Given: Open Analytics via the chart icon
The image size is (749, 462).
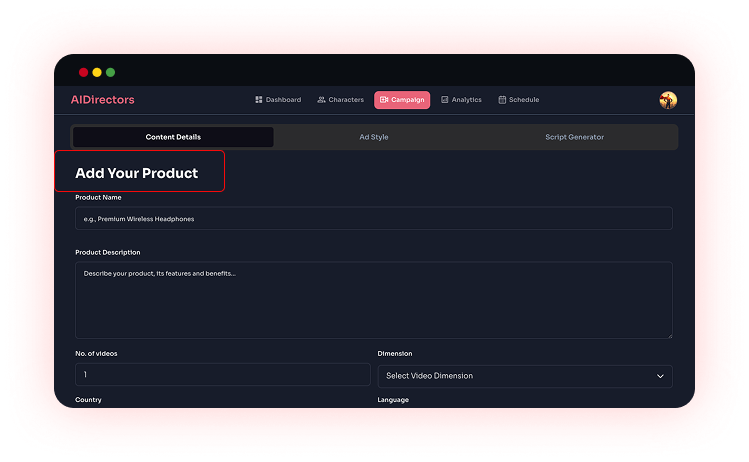Looking at the screenshot, I should pos(445,100).
